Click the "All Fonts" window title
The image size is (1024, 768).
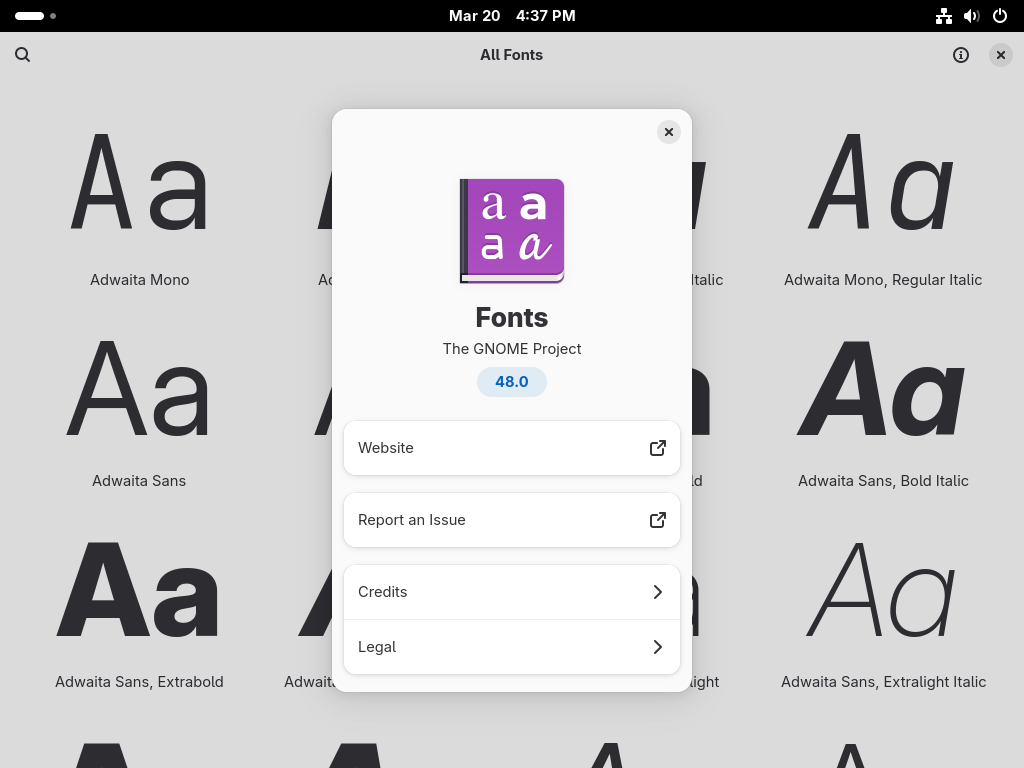click(511, 55)
